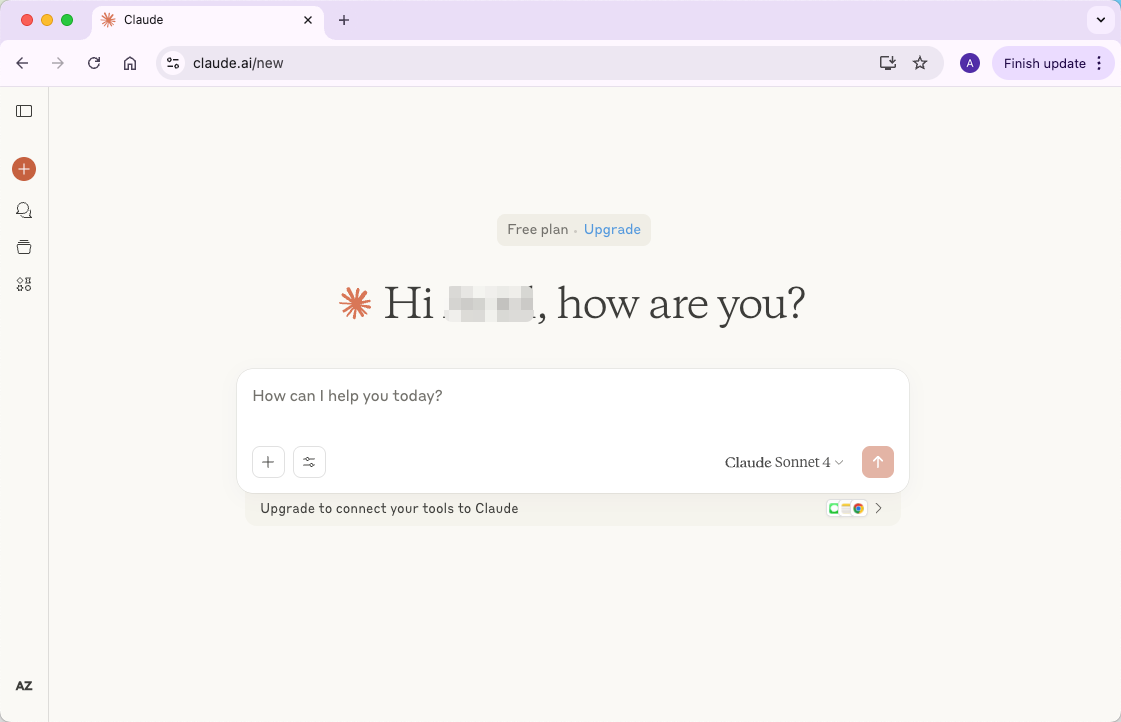The image size is (1121, 722).
Task: Start a new chat with orange plus
Action: coord(24,169)
